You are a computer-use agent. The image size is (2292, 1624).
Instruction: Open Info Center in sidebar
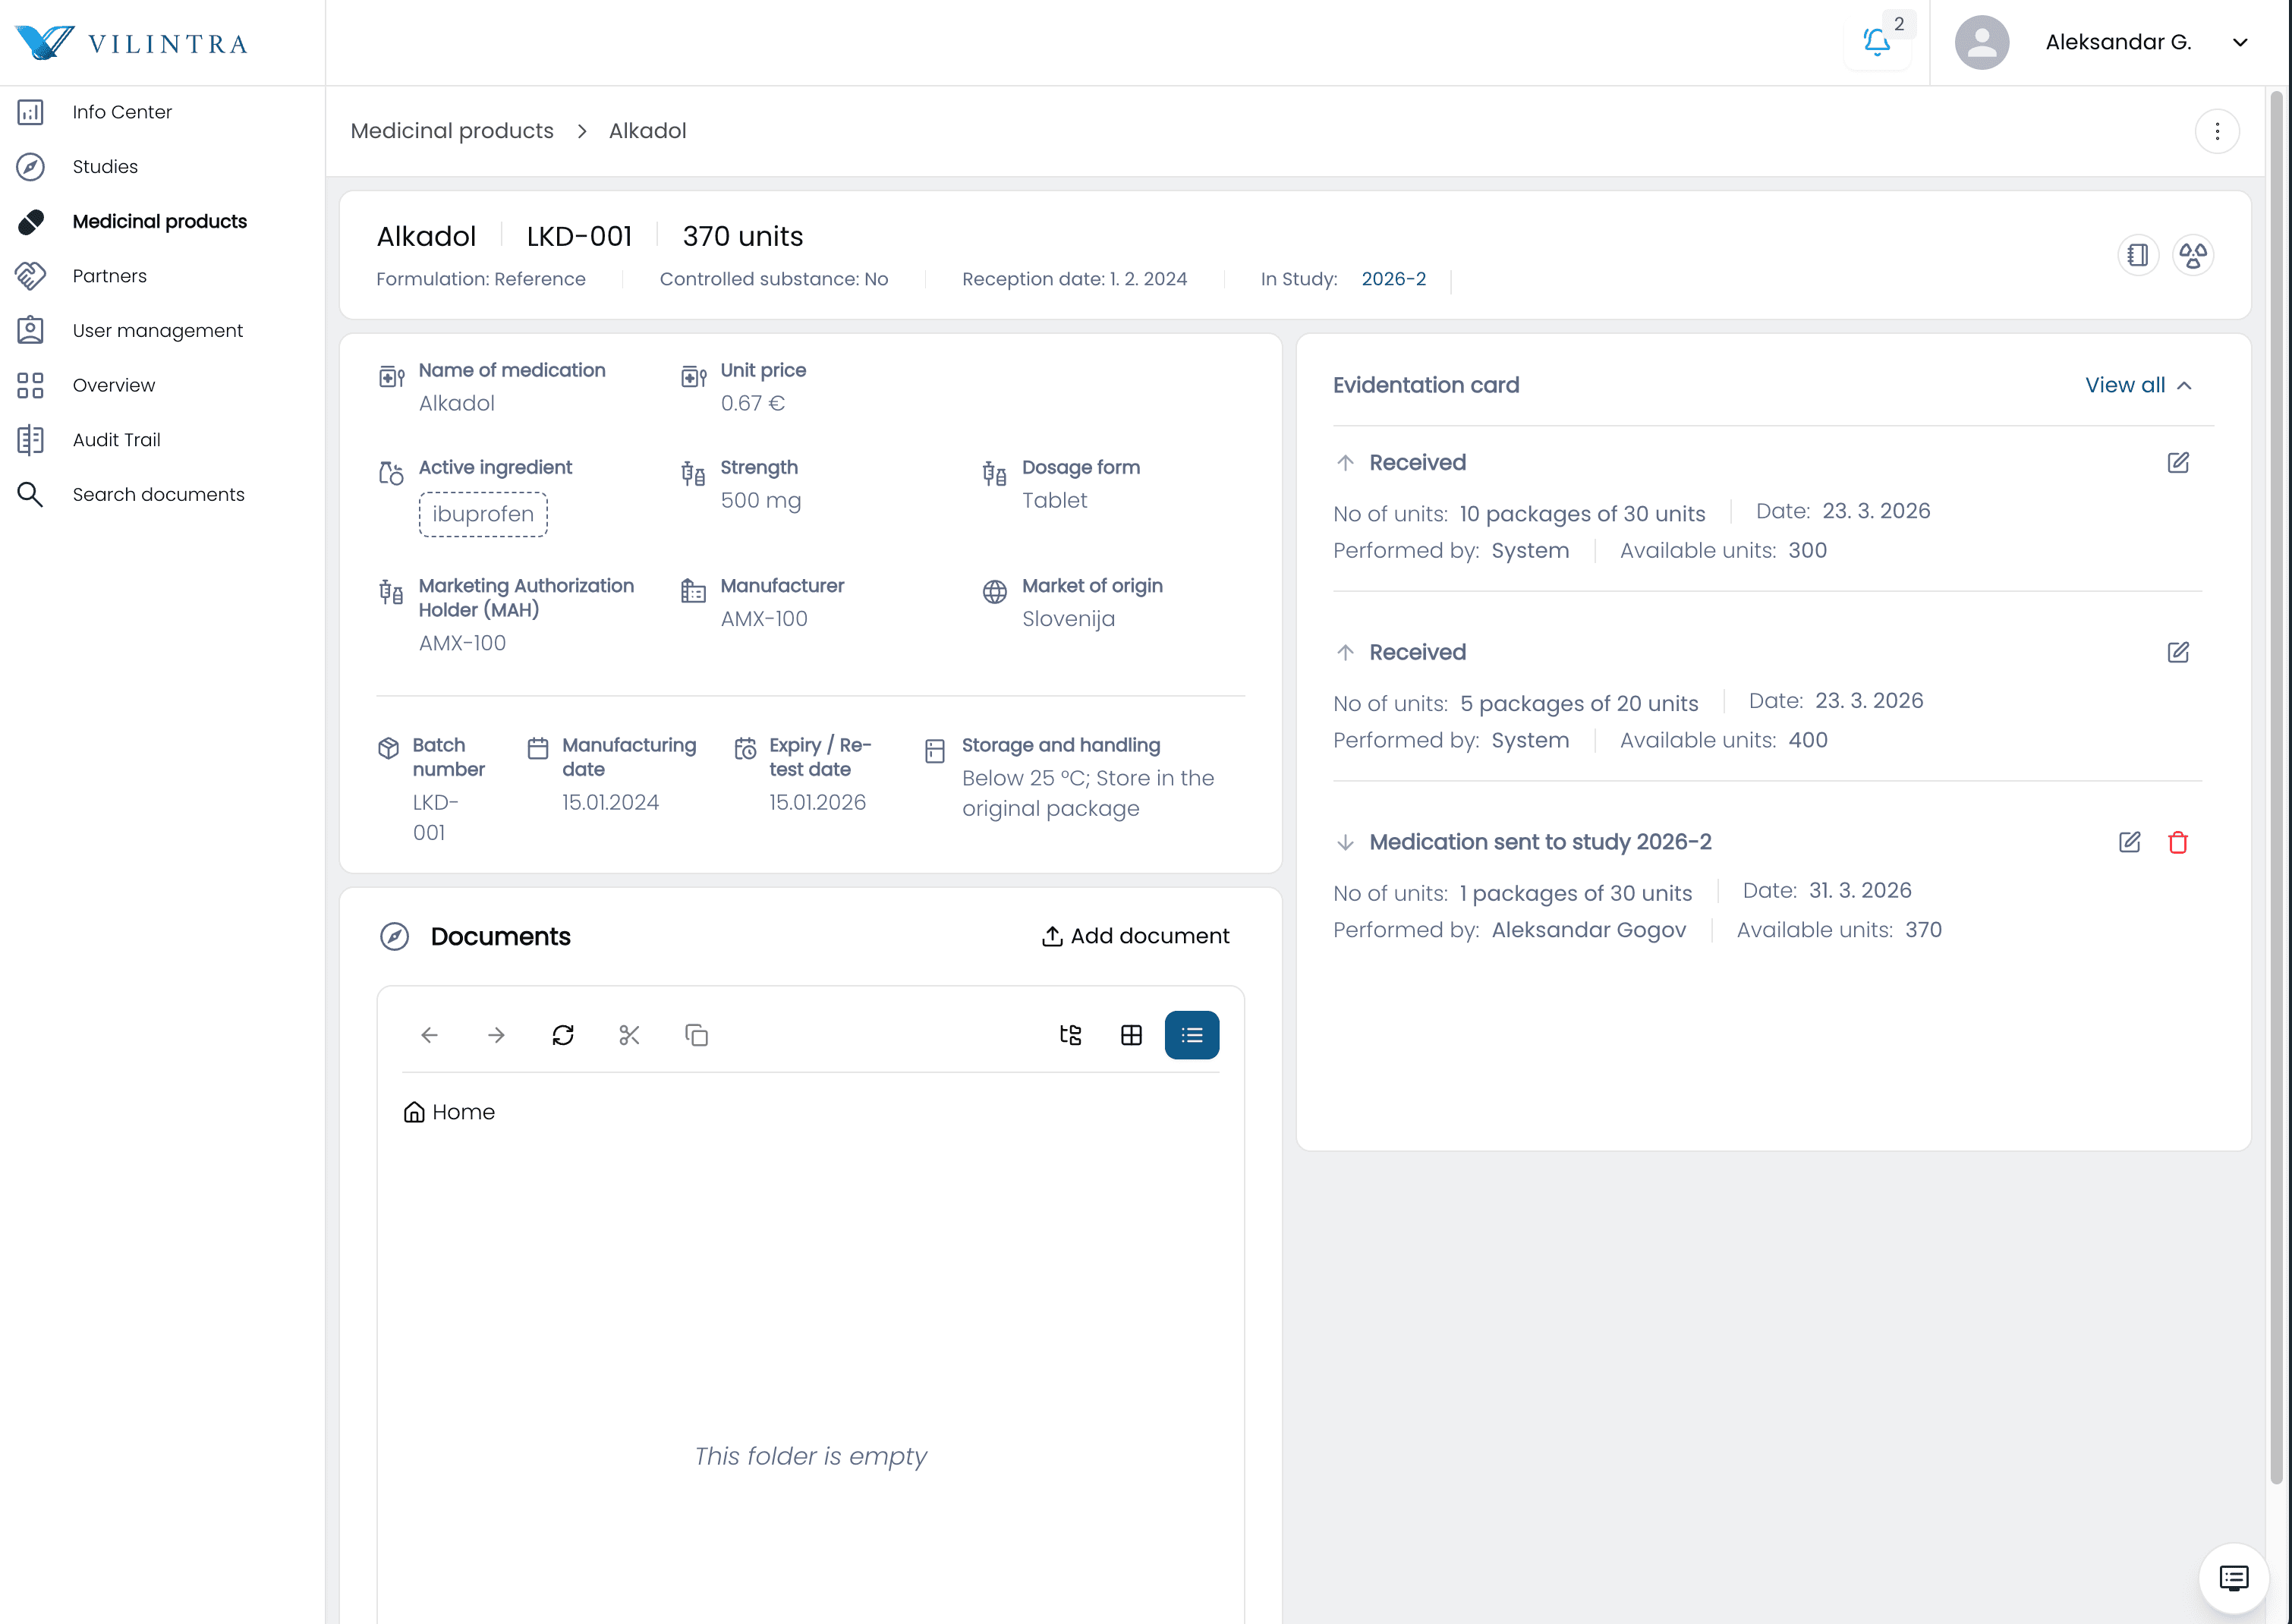(122, 112)
